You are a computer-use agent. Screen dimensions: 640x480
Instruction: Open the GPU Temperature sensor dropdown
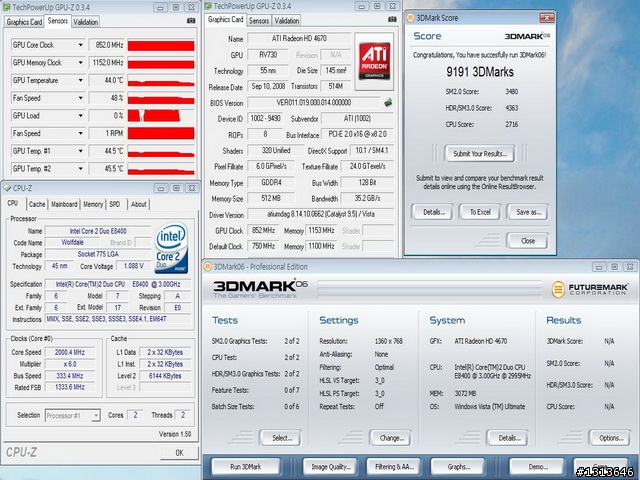click(x=80, y=80)
